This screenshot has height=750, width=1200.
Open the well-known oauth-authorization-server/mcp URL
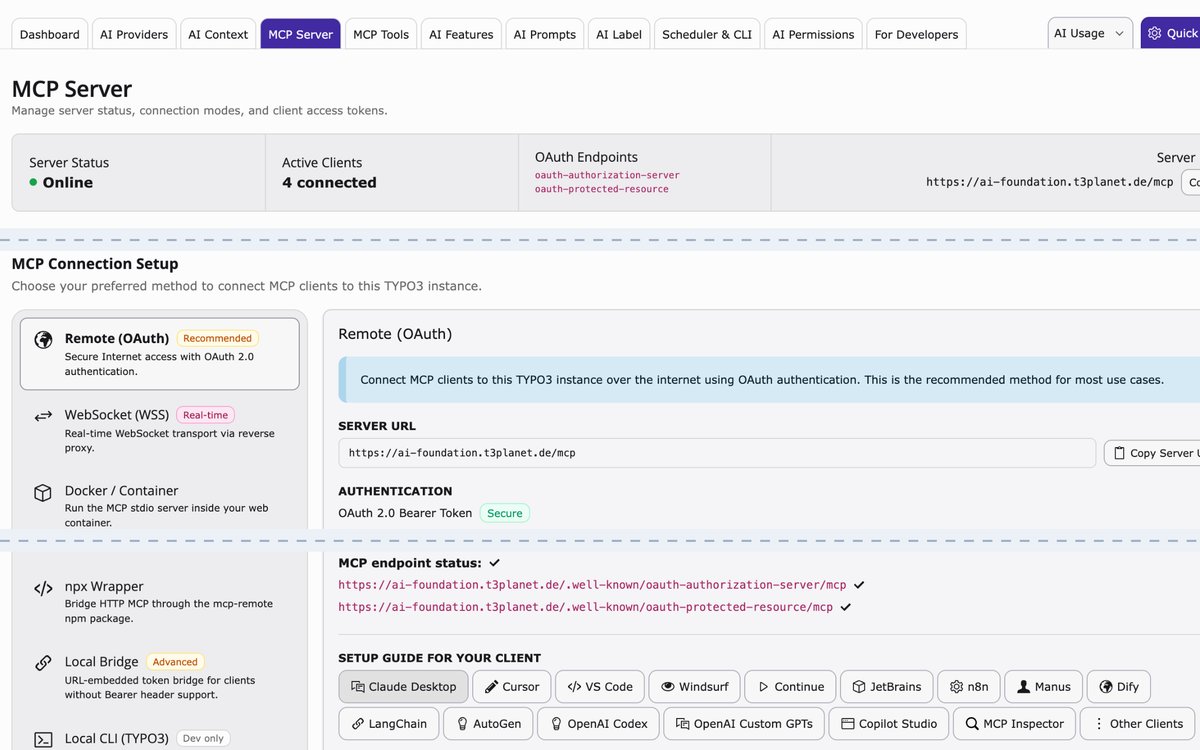(592, 585)
